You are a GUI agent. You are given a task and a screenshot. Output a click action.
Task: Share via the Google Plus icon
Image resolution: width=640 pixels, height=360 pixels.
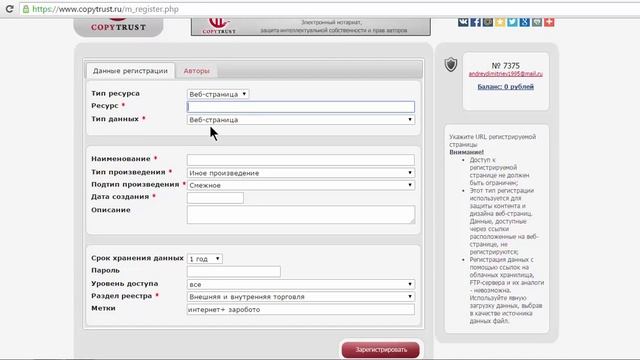pos(524,22)
